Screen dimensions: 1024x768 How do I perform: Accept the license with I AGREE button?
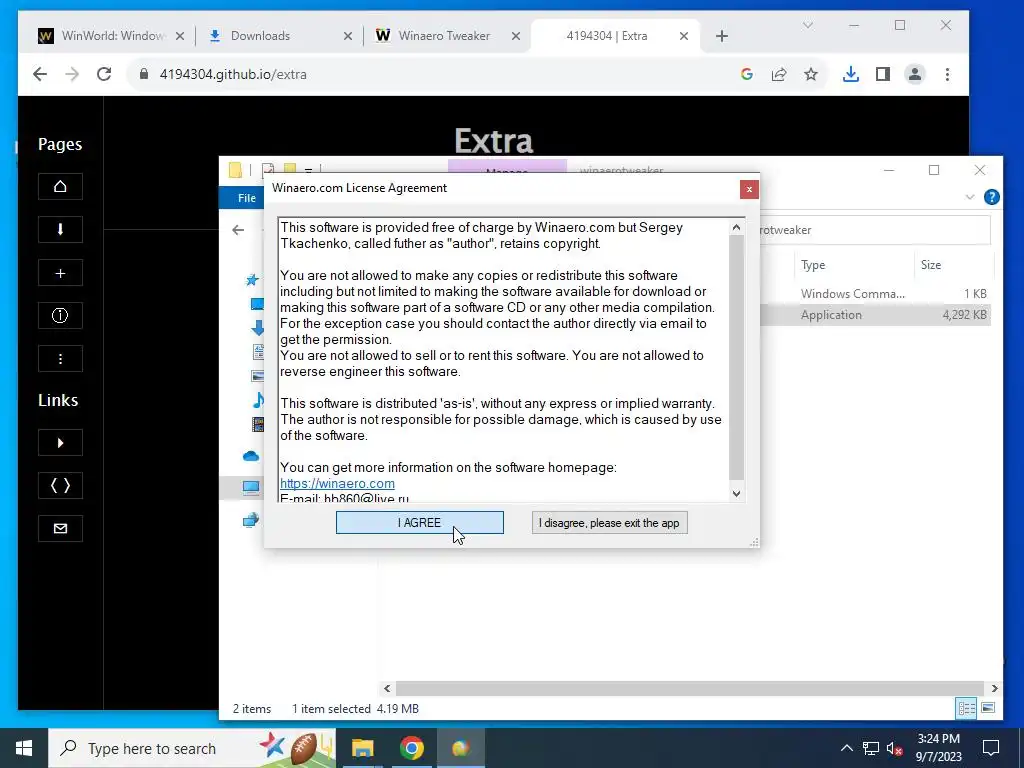[x=419, y=522]
